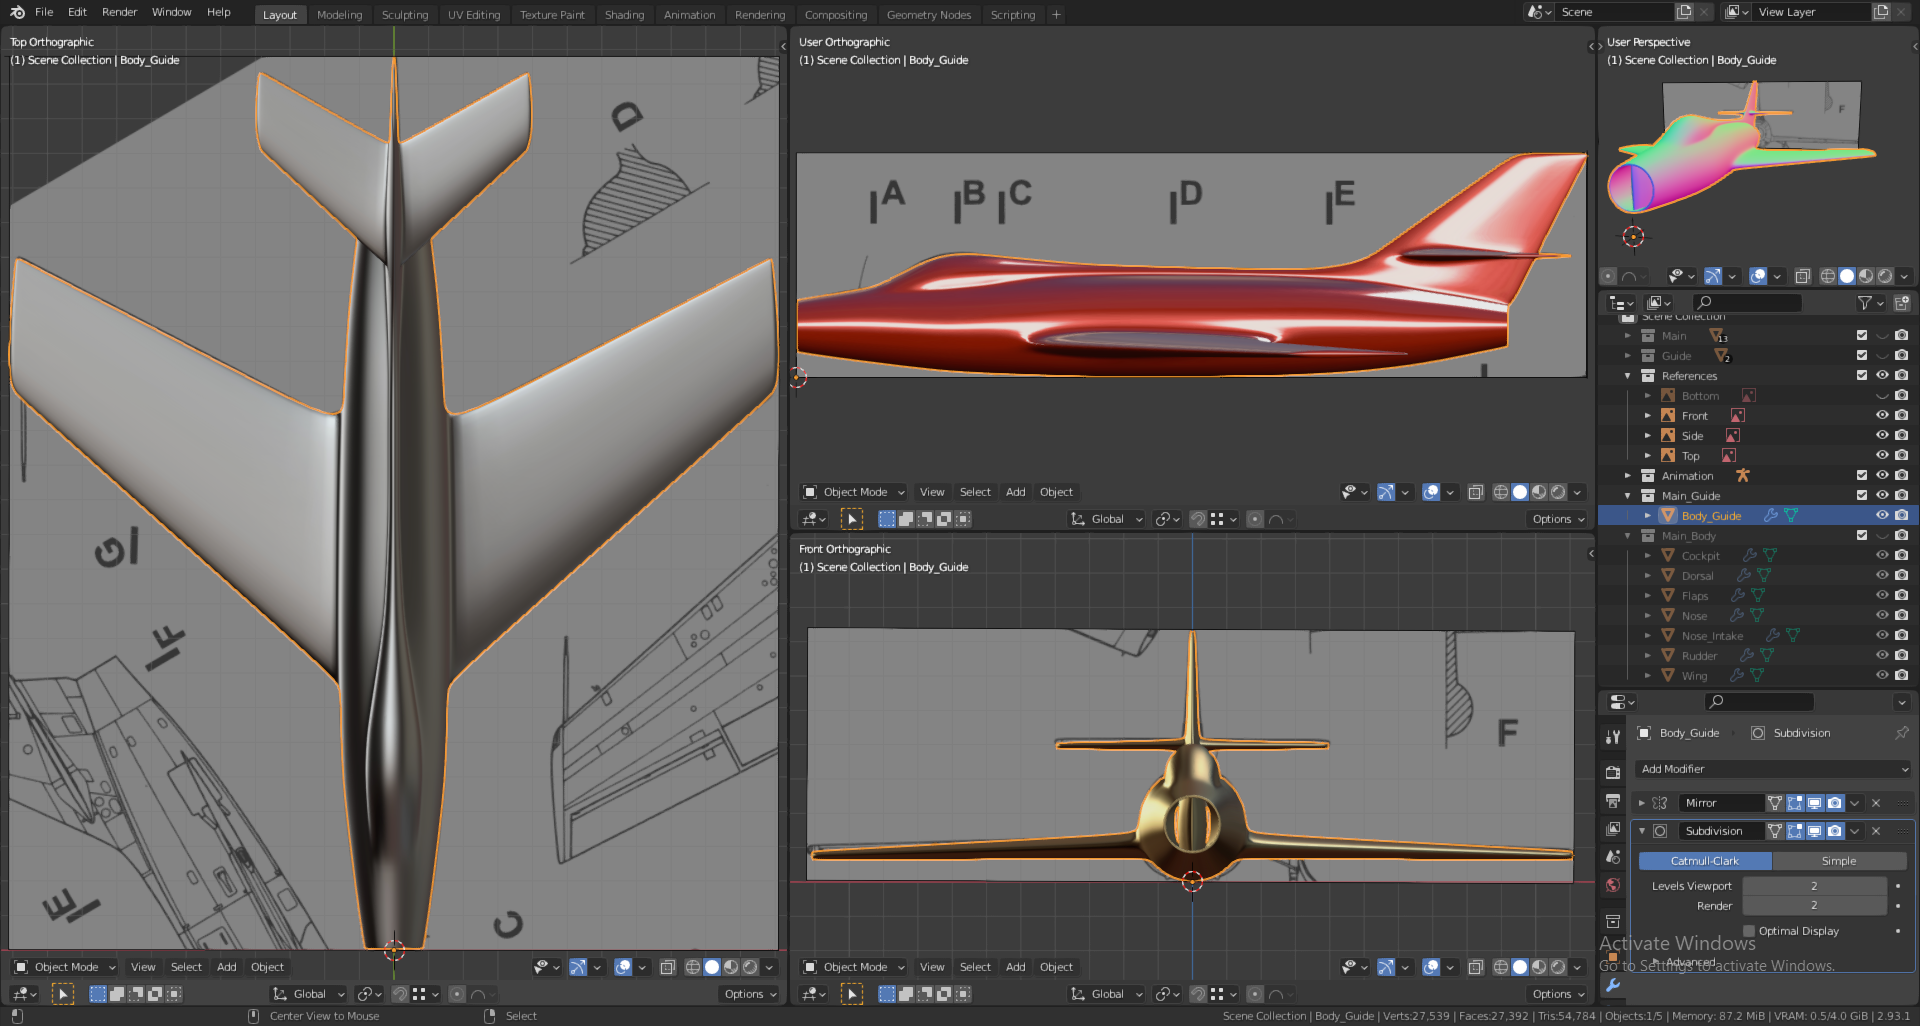Open the Add Modifier dropdown

1774,769
